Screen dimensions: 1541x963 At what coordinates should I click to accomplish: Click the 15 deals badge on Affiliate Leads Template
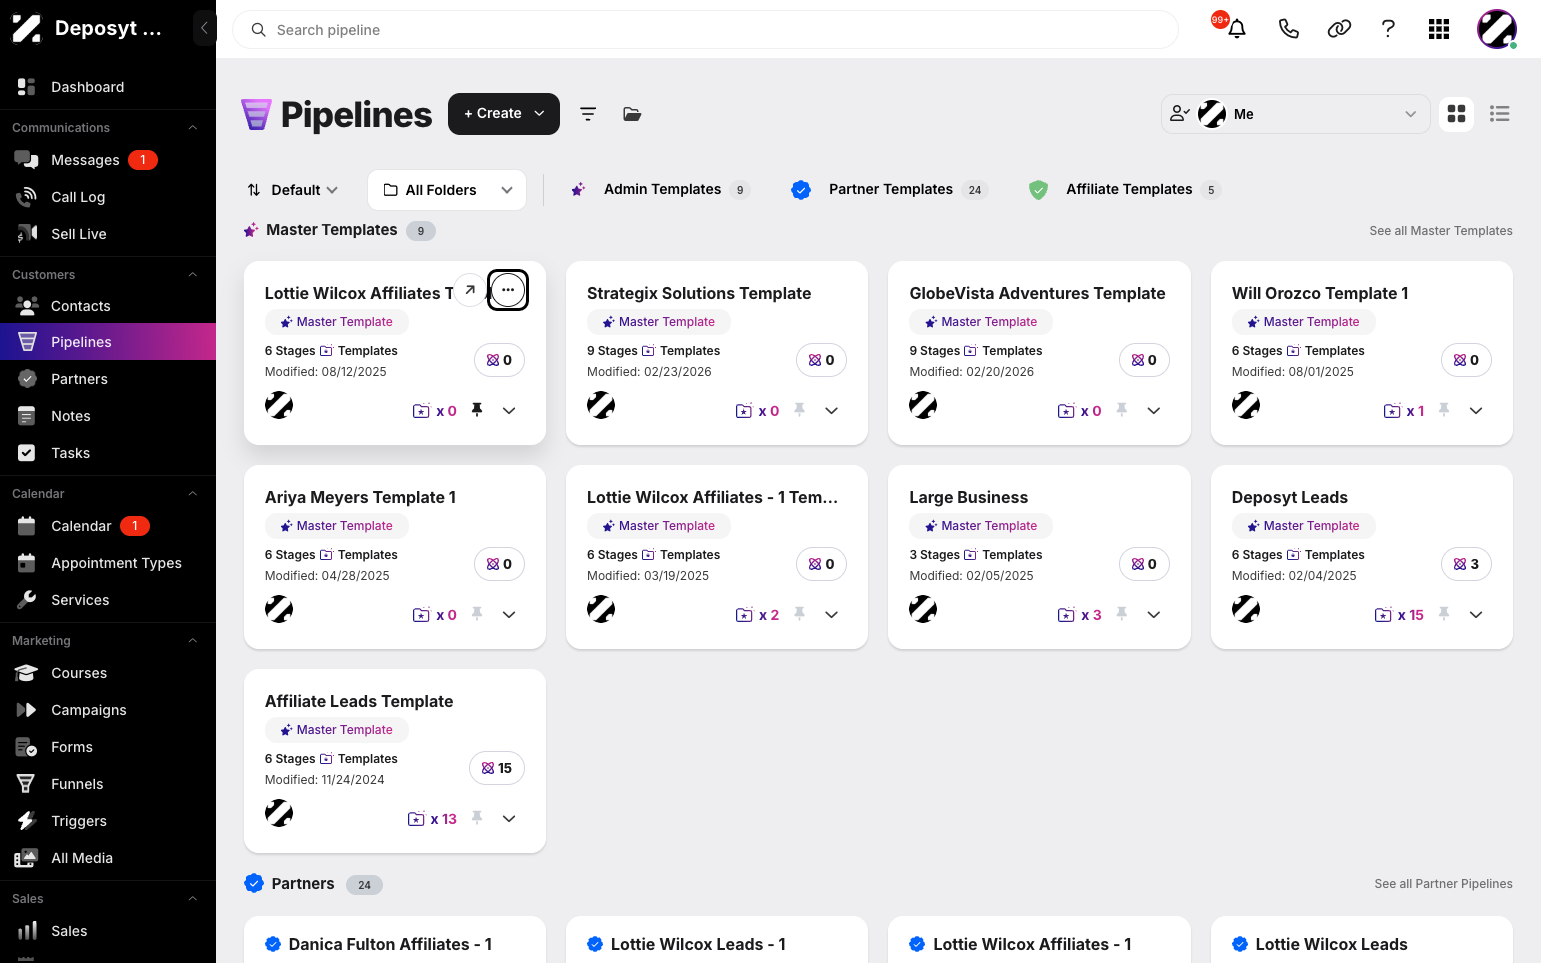pyautogui.click(x=497, y=768)
